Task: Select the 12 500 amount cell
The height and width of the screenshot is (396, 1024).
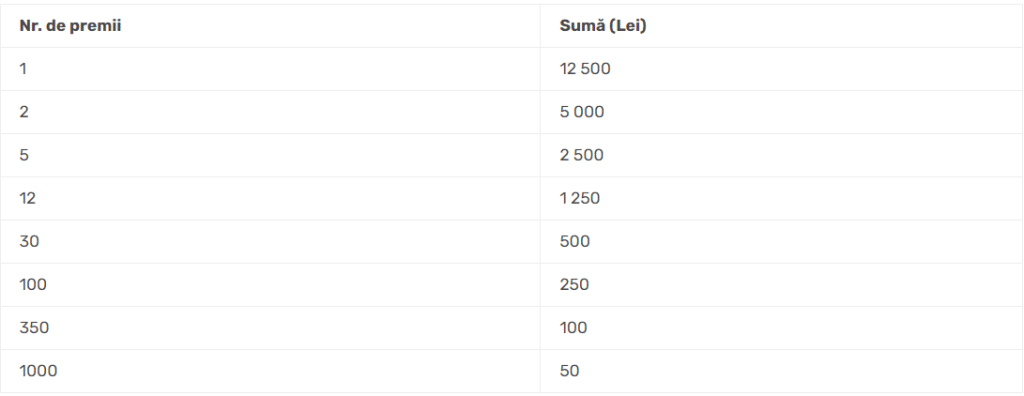Action: coord(782,69)
